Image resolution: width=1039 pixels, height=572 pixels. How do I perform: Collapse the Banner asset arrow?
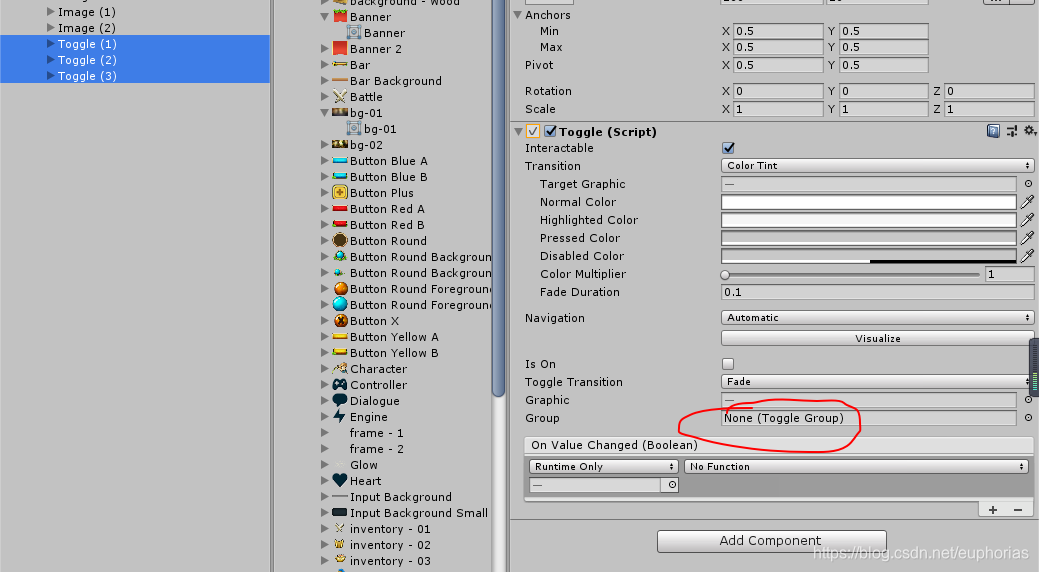tap(325, 17)
